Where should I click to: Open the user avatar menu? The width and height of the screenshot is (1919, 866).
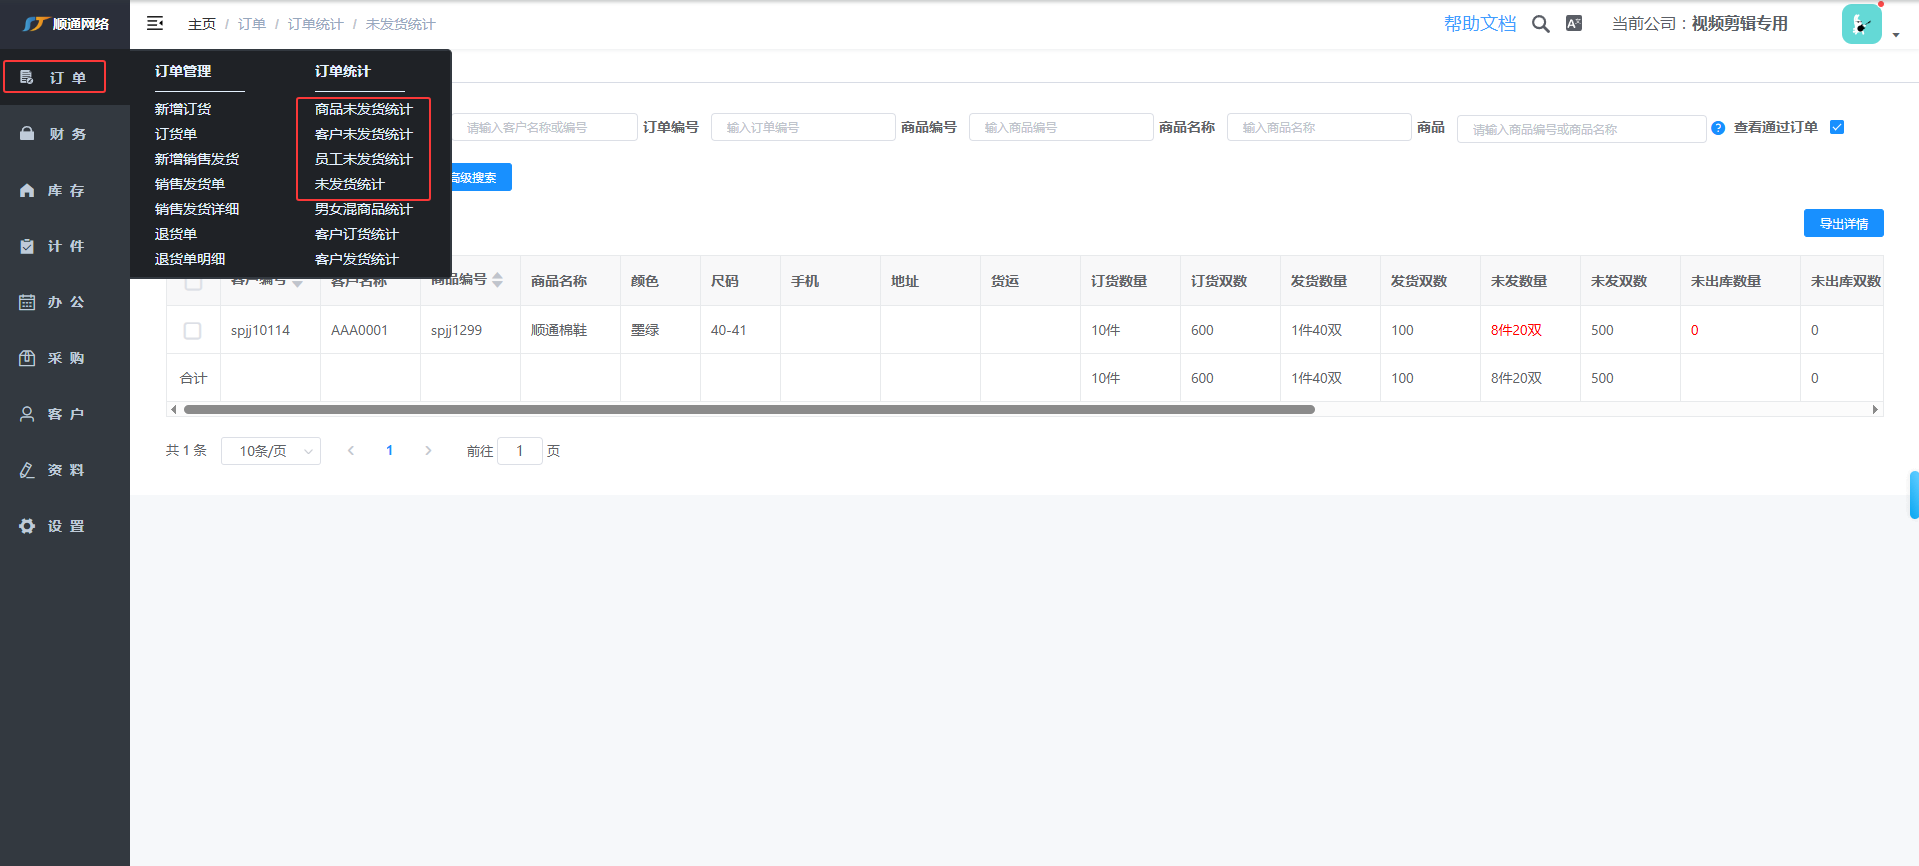point(1862,24)
